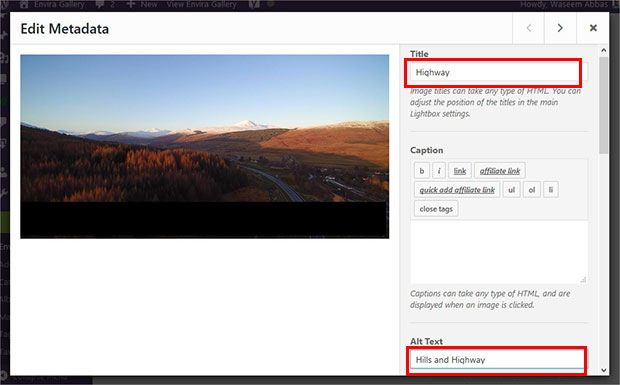Close the Edit Metadata dialog

point(593,28)
